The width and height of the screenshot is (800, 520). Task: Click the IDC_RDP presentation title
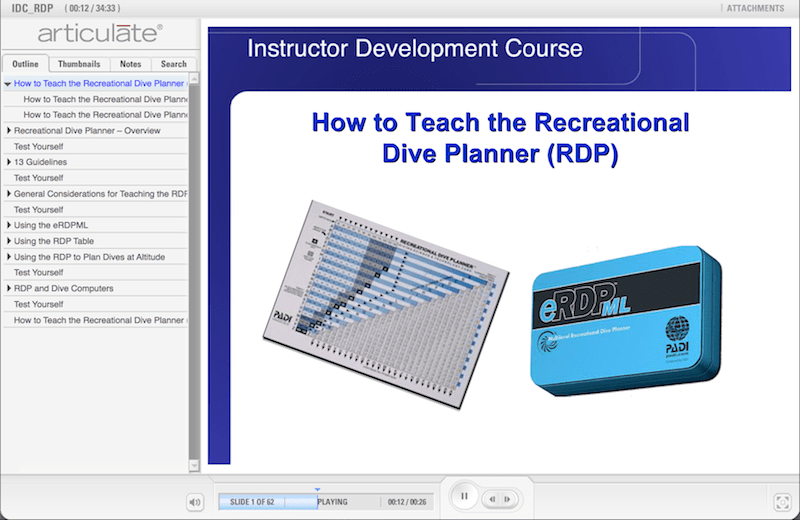click(32, 8)
